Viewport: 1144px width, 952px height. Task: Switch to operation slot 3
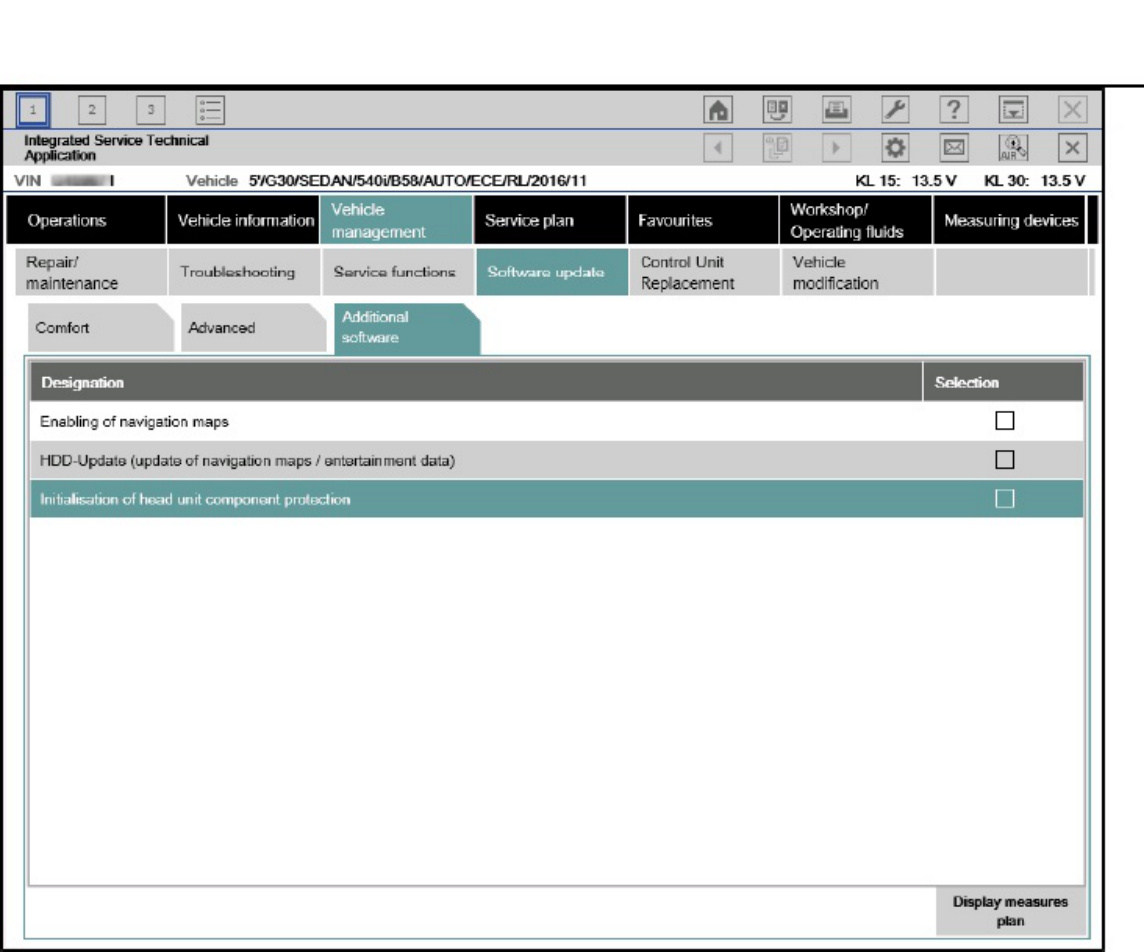pyautogui.click(x=151, y=110)
